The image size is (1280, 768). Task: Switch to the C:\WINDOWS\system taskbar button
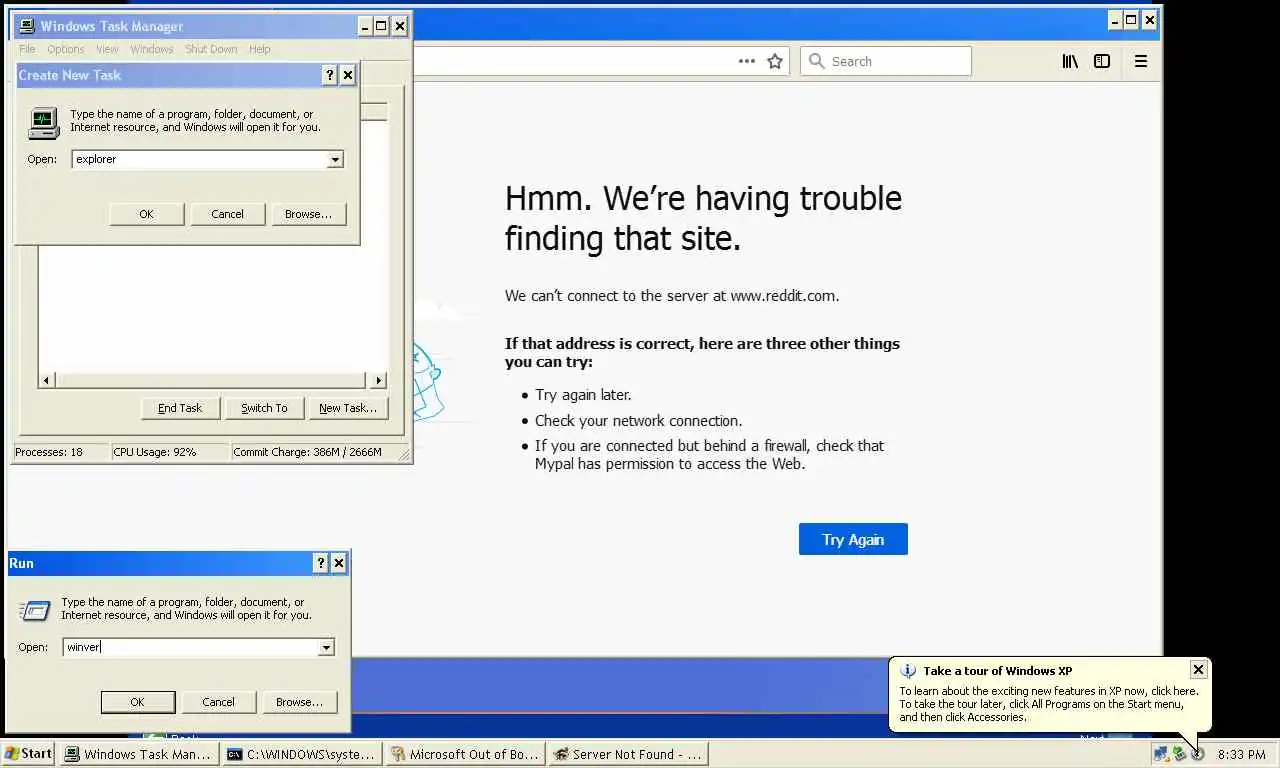point(302,754)
